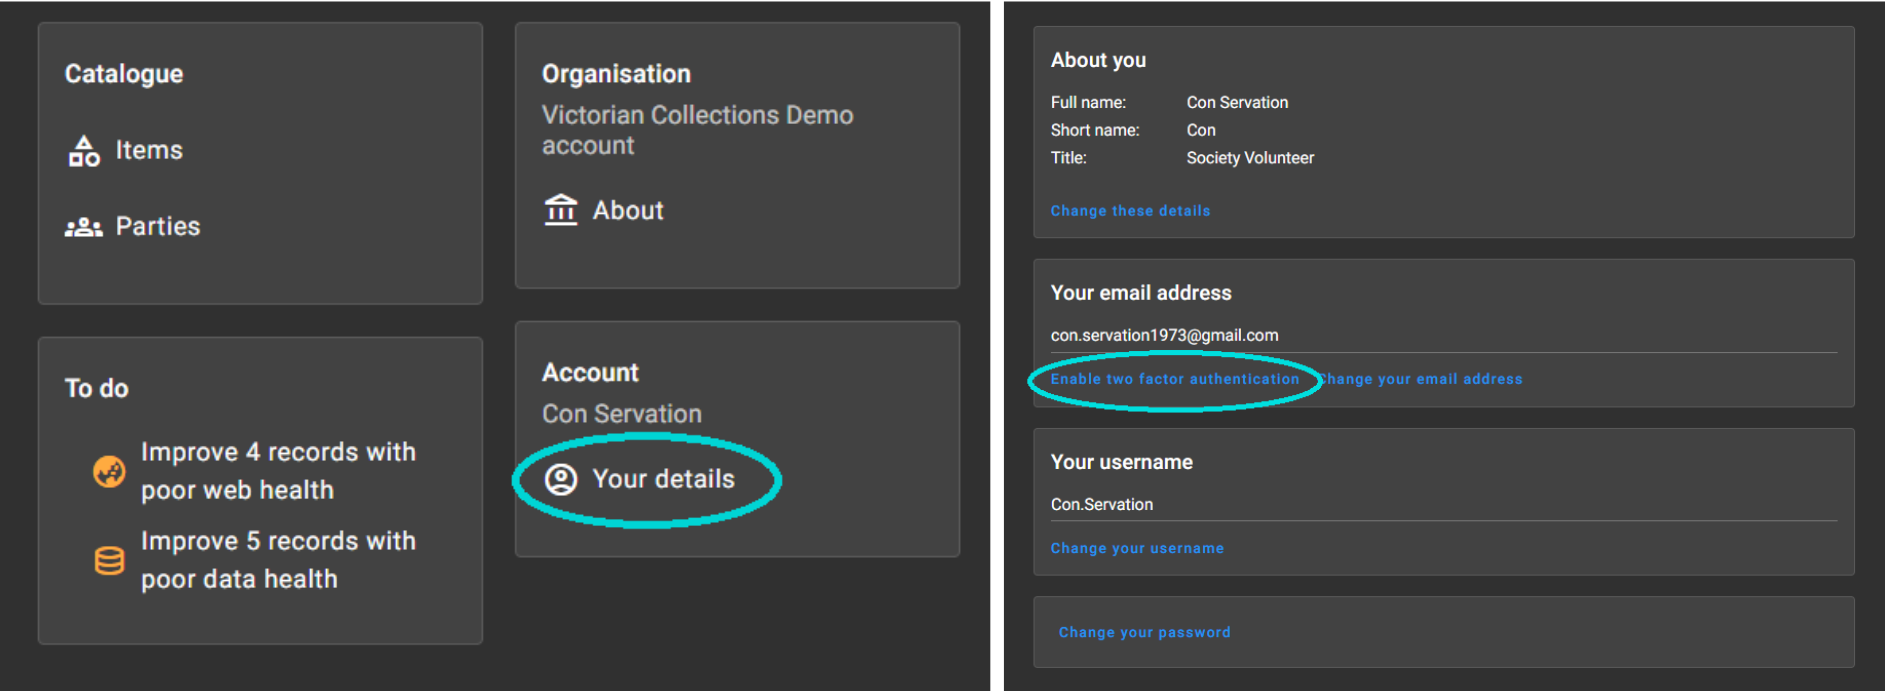Open Improve 5 records with poor data health
The width and height of the screenshot is (1885, 691).
277,560
